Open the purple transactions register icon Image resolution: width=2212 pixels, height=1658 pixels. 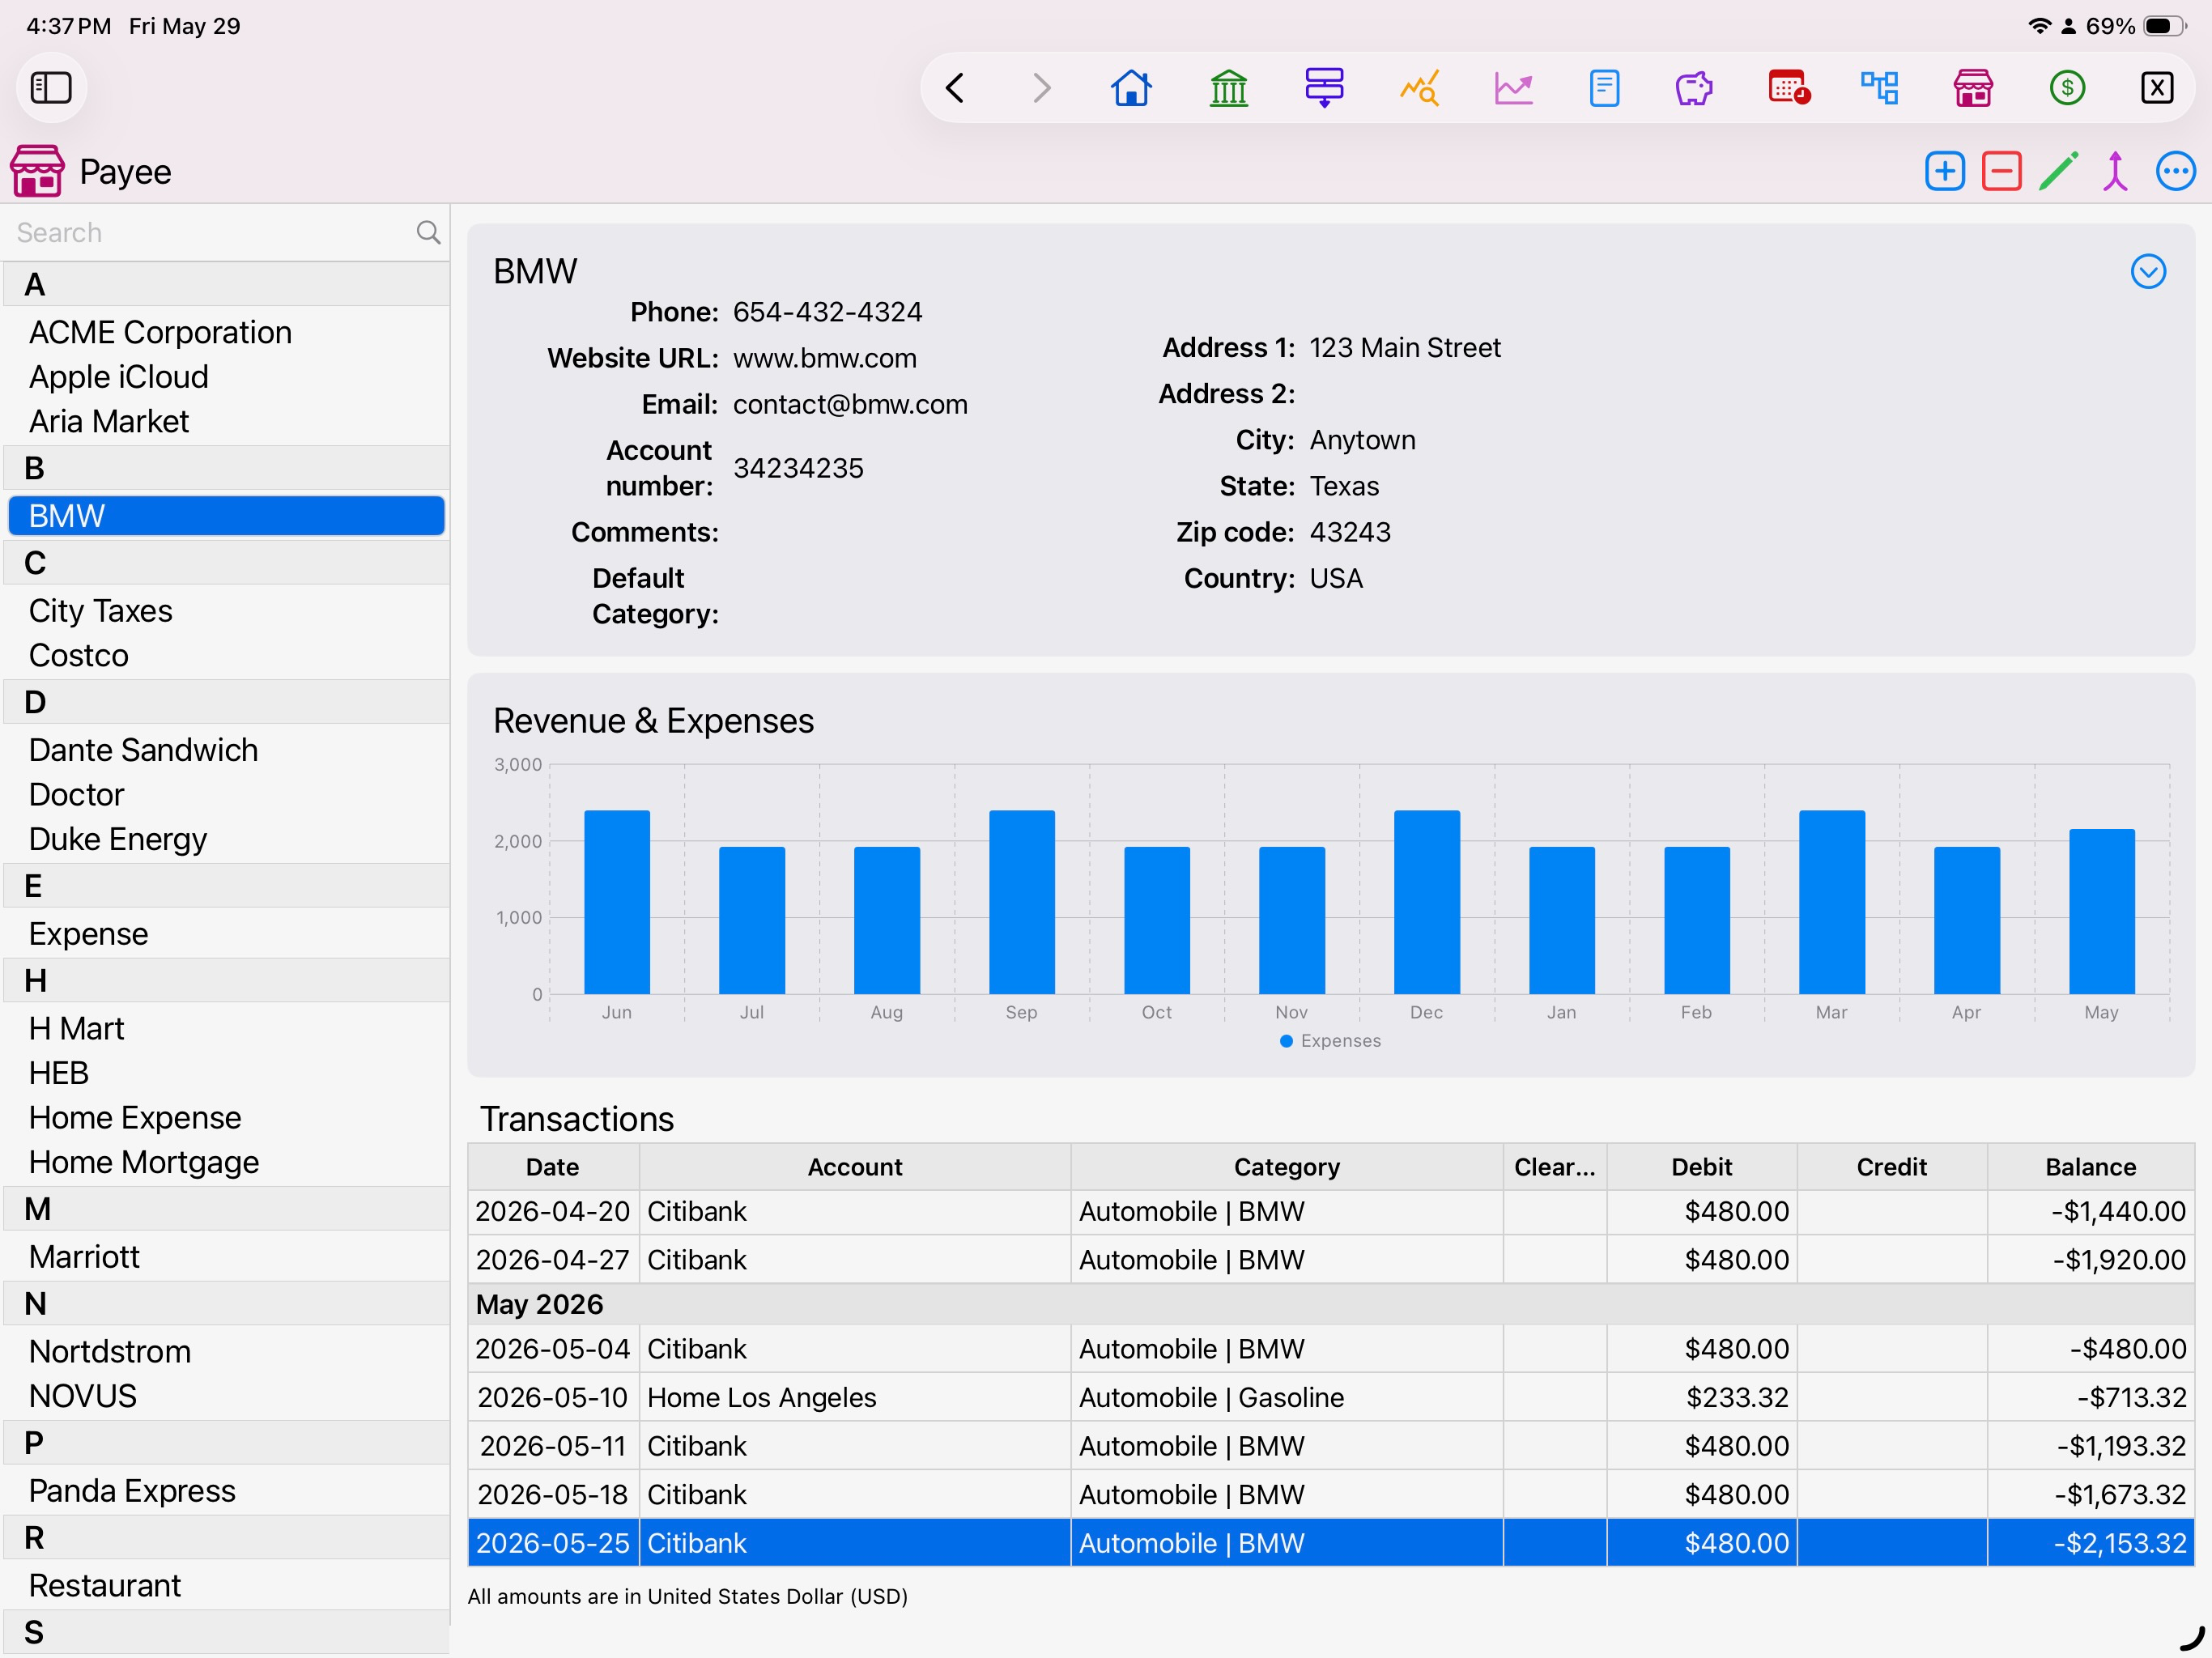(x=1323, y=88)
